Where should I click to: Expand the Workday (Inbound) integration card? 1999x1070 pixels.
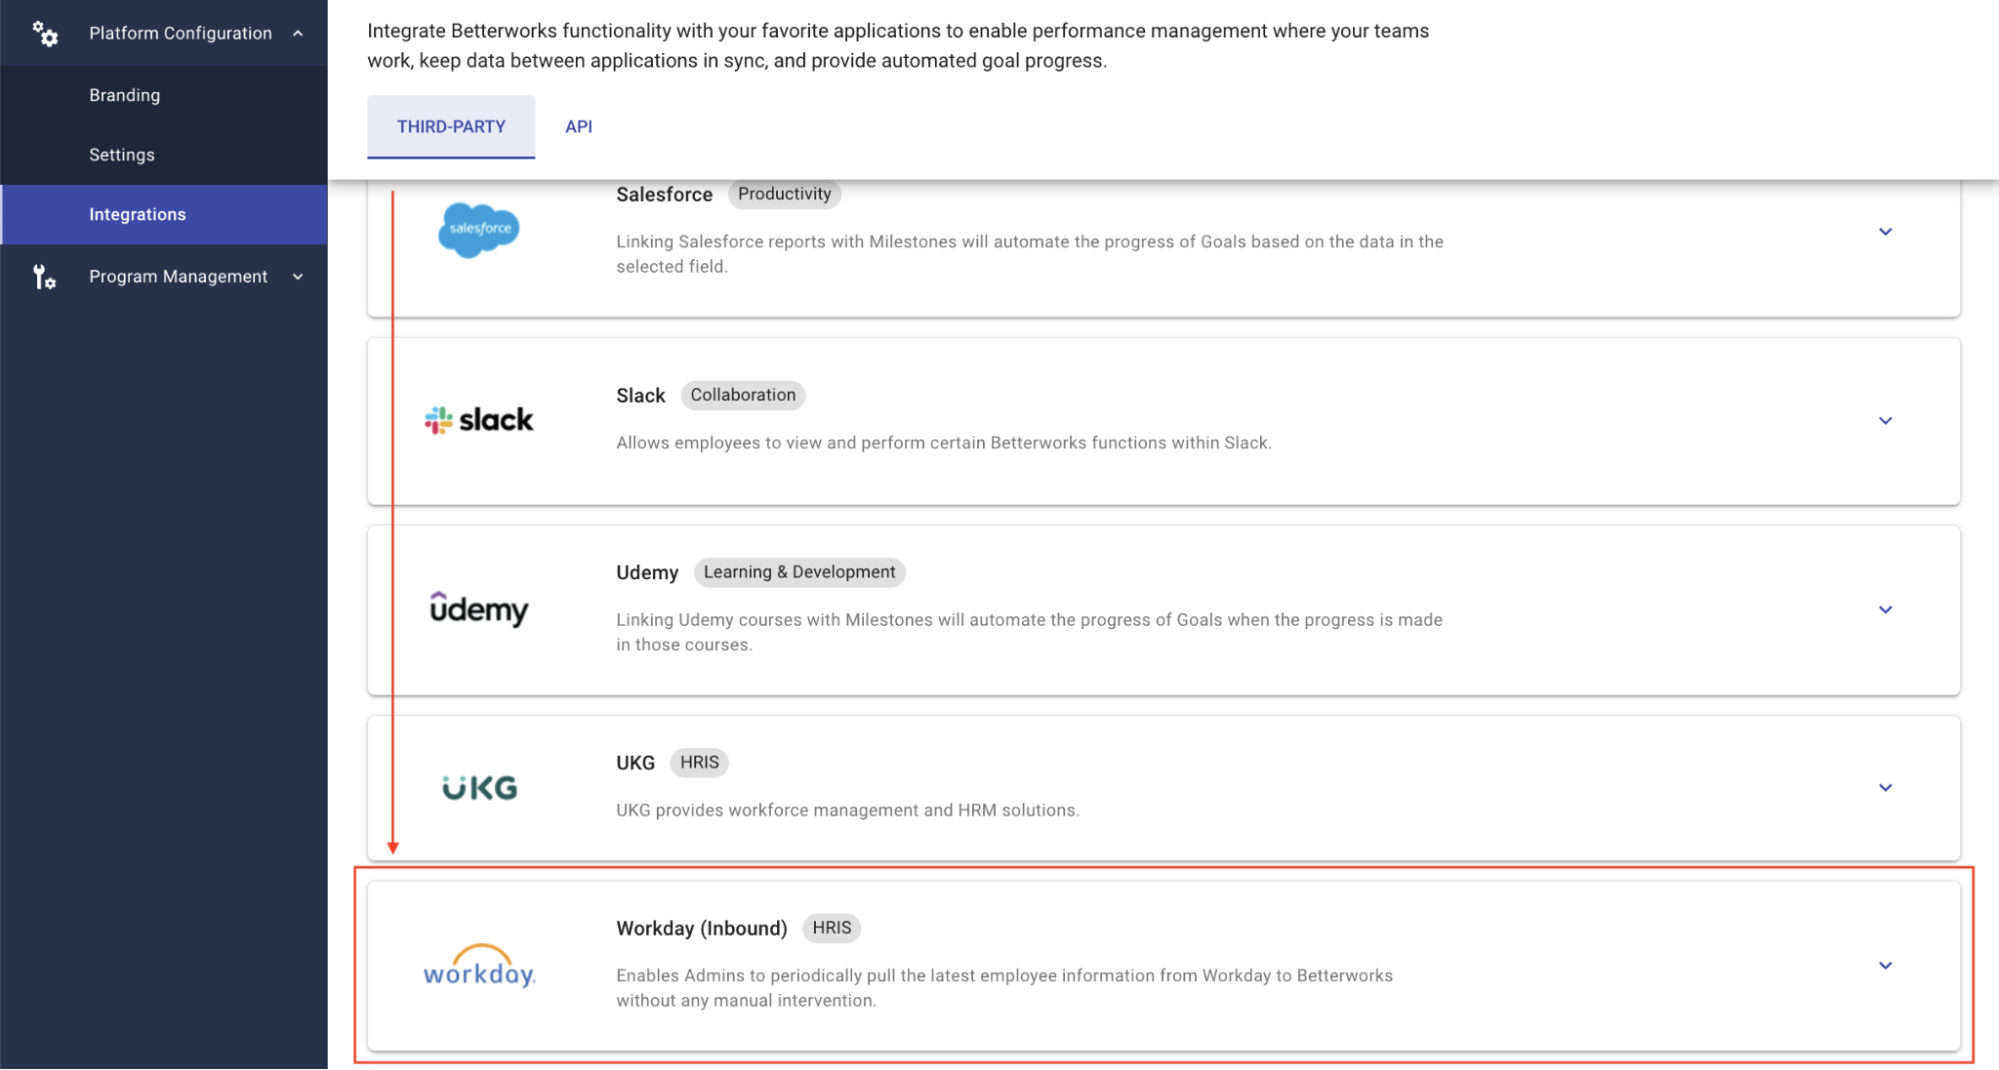1885,966
